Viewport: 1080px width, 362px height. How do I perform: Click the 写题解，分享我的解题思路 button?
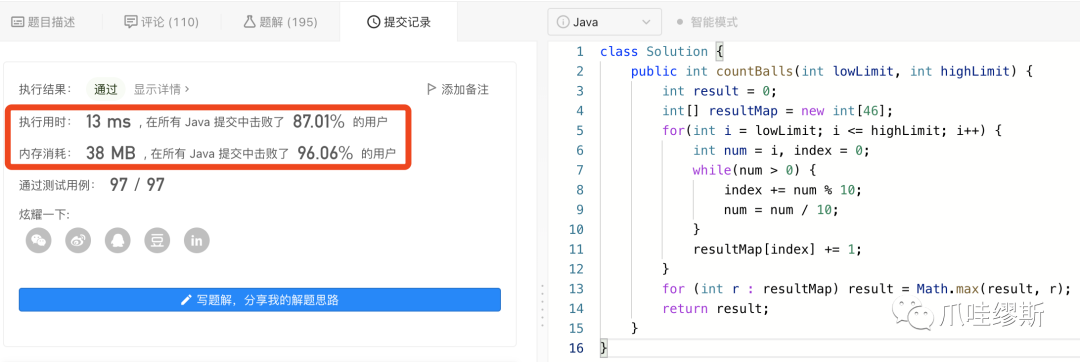[260, 300]
